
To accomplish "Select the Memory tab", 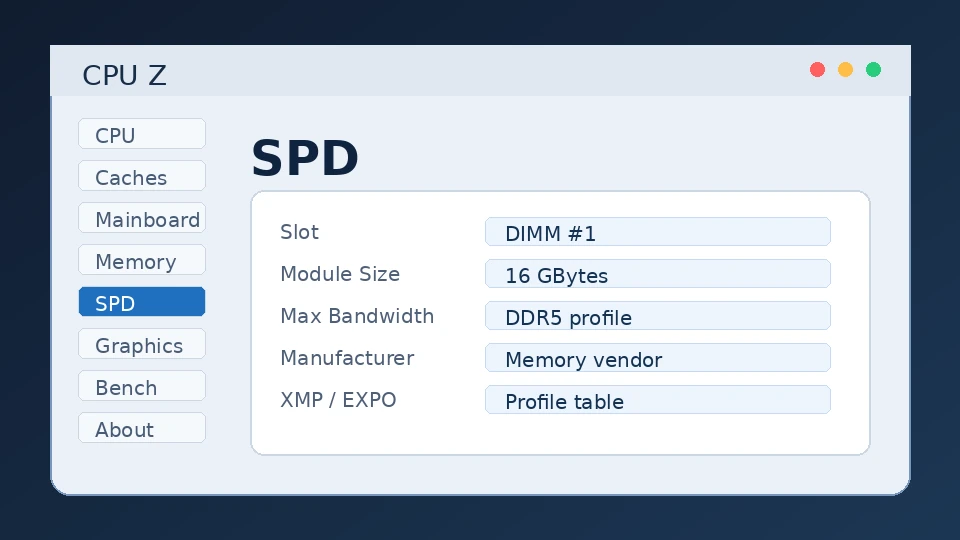I will tap(142, 260).
